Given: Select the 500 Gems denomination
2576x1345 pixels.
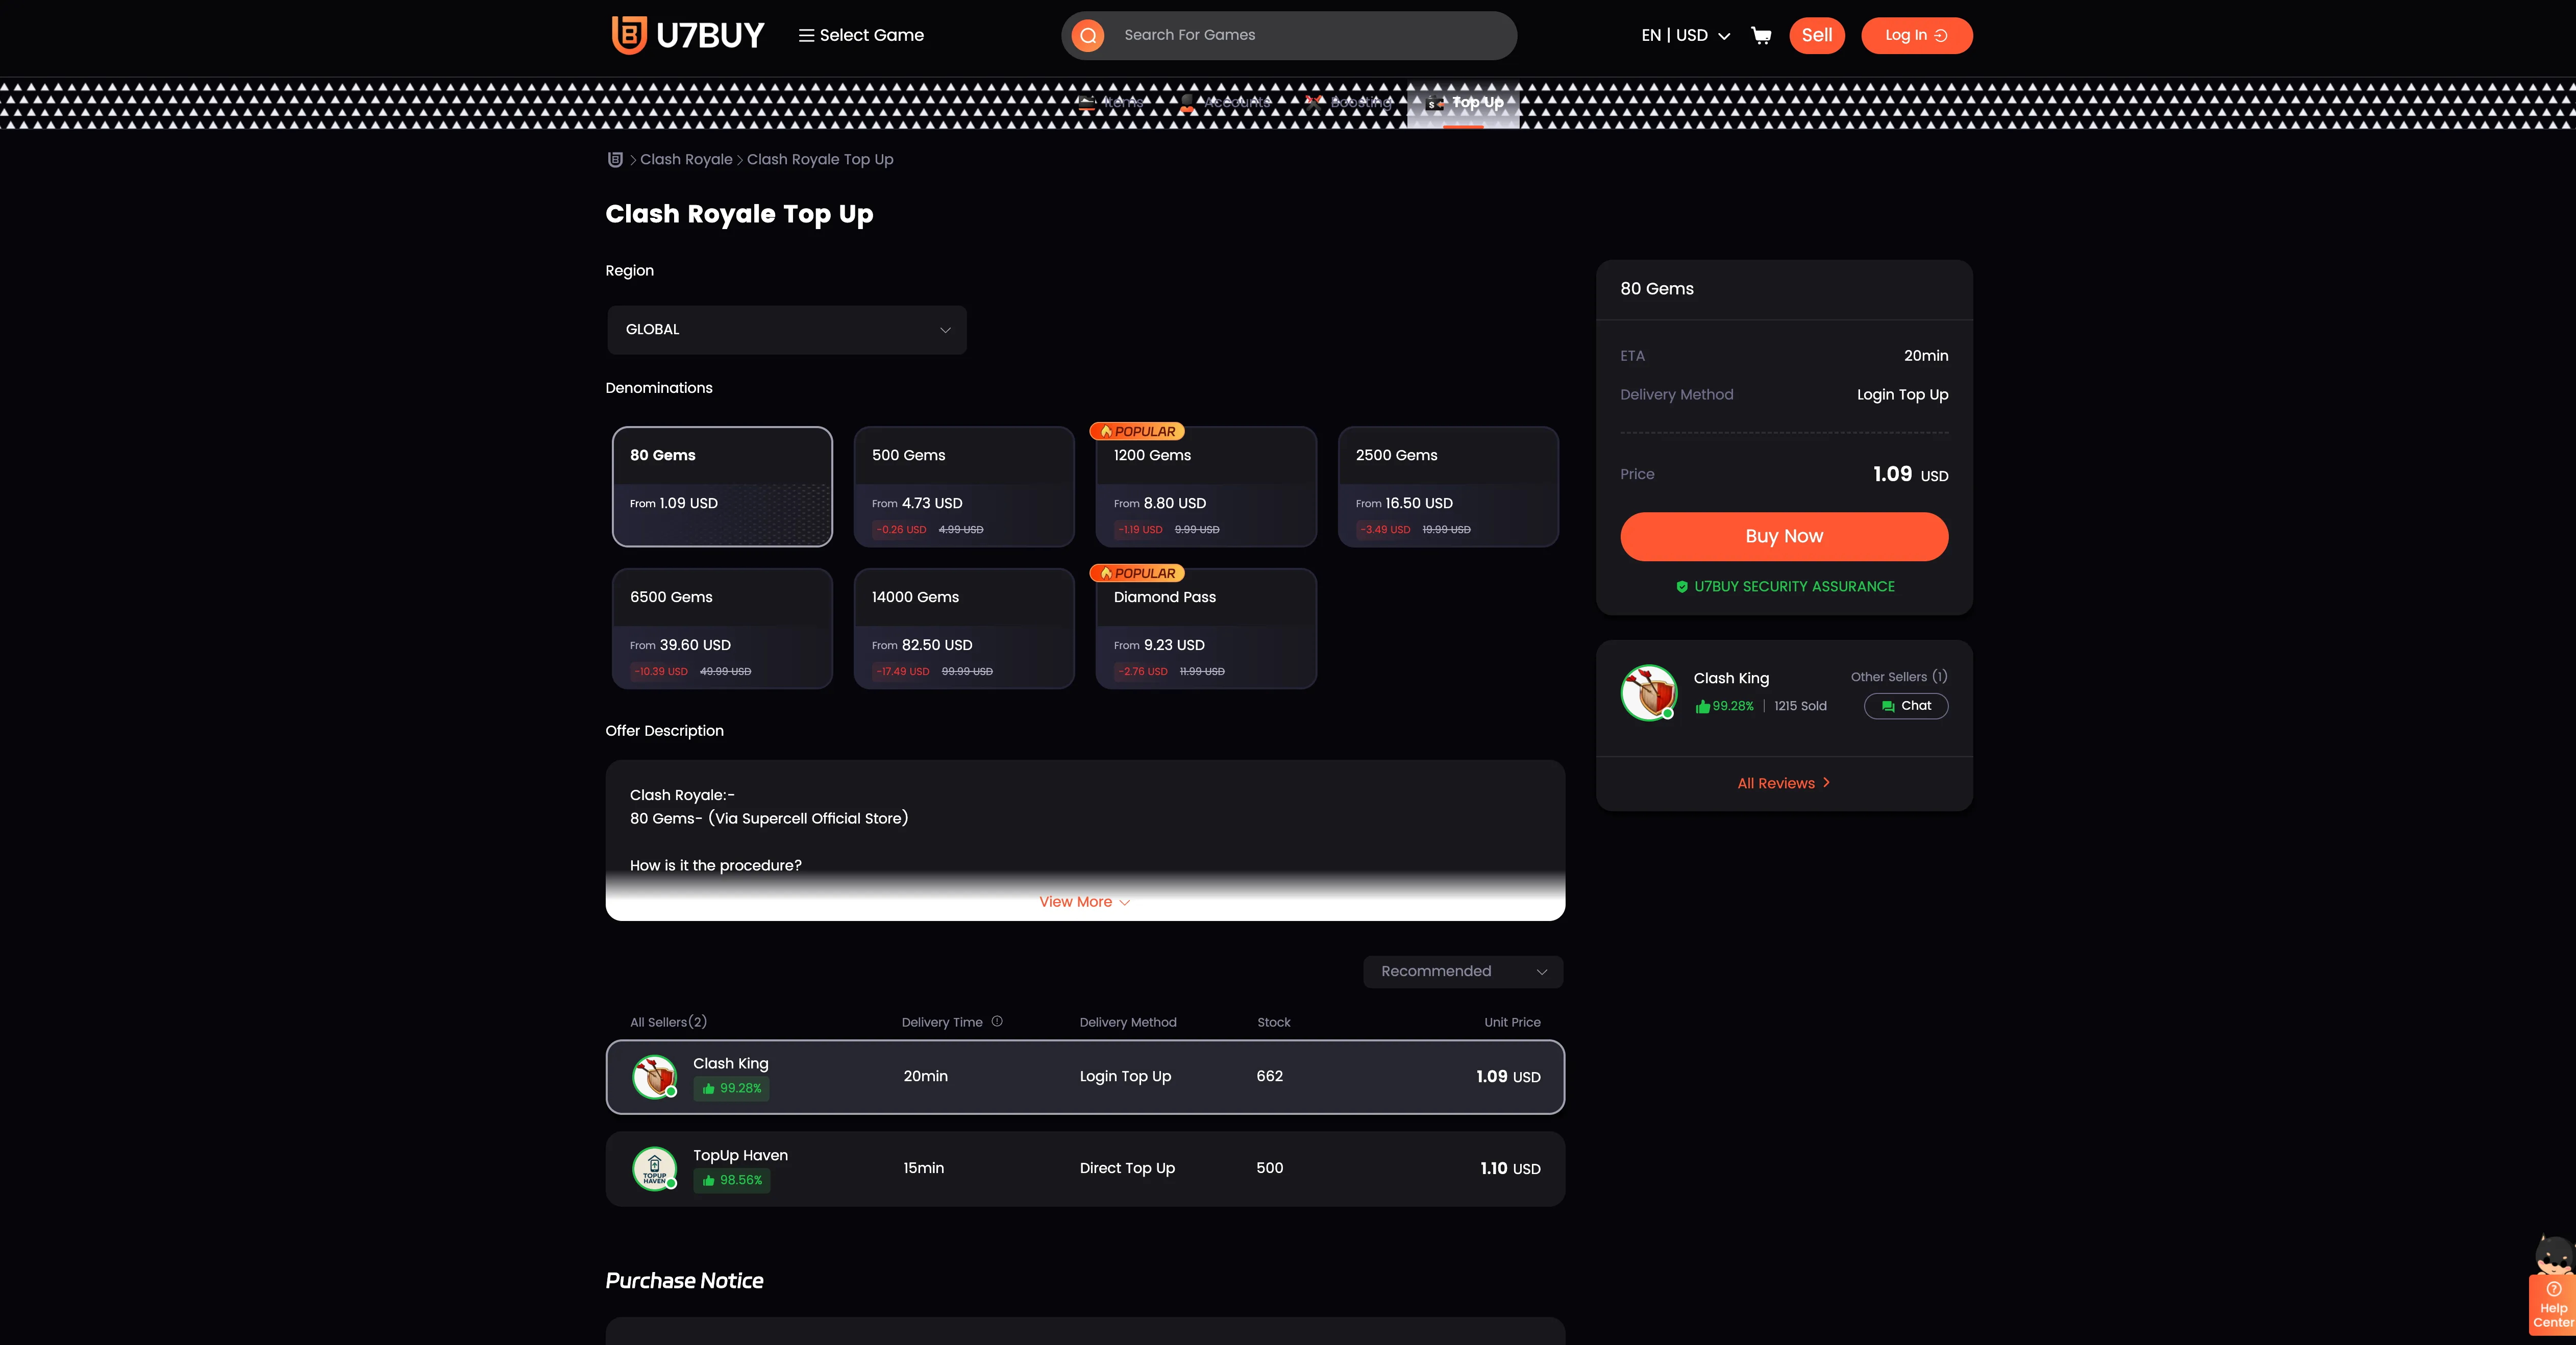Looking at the screenshot, I should click(x=963, y=487).
